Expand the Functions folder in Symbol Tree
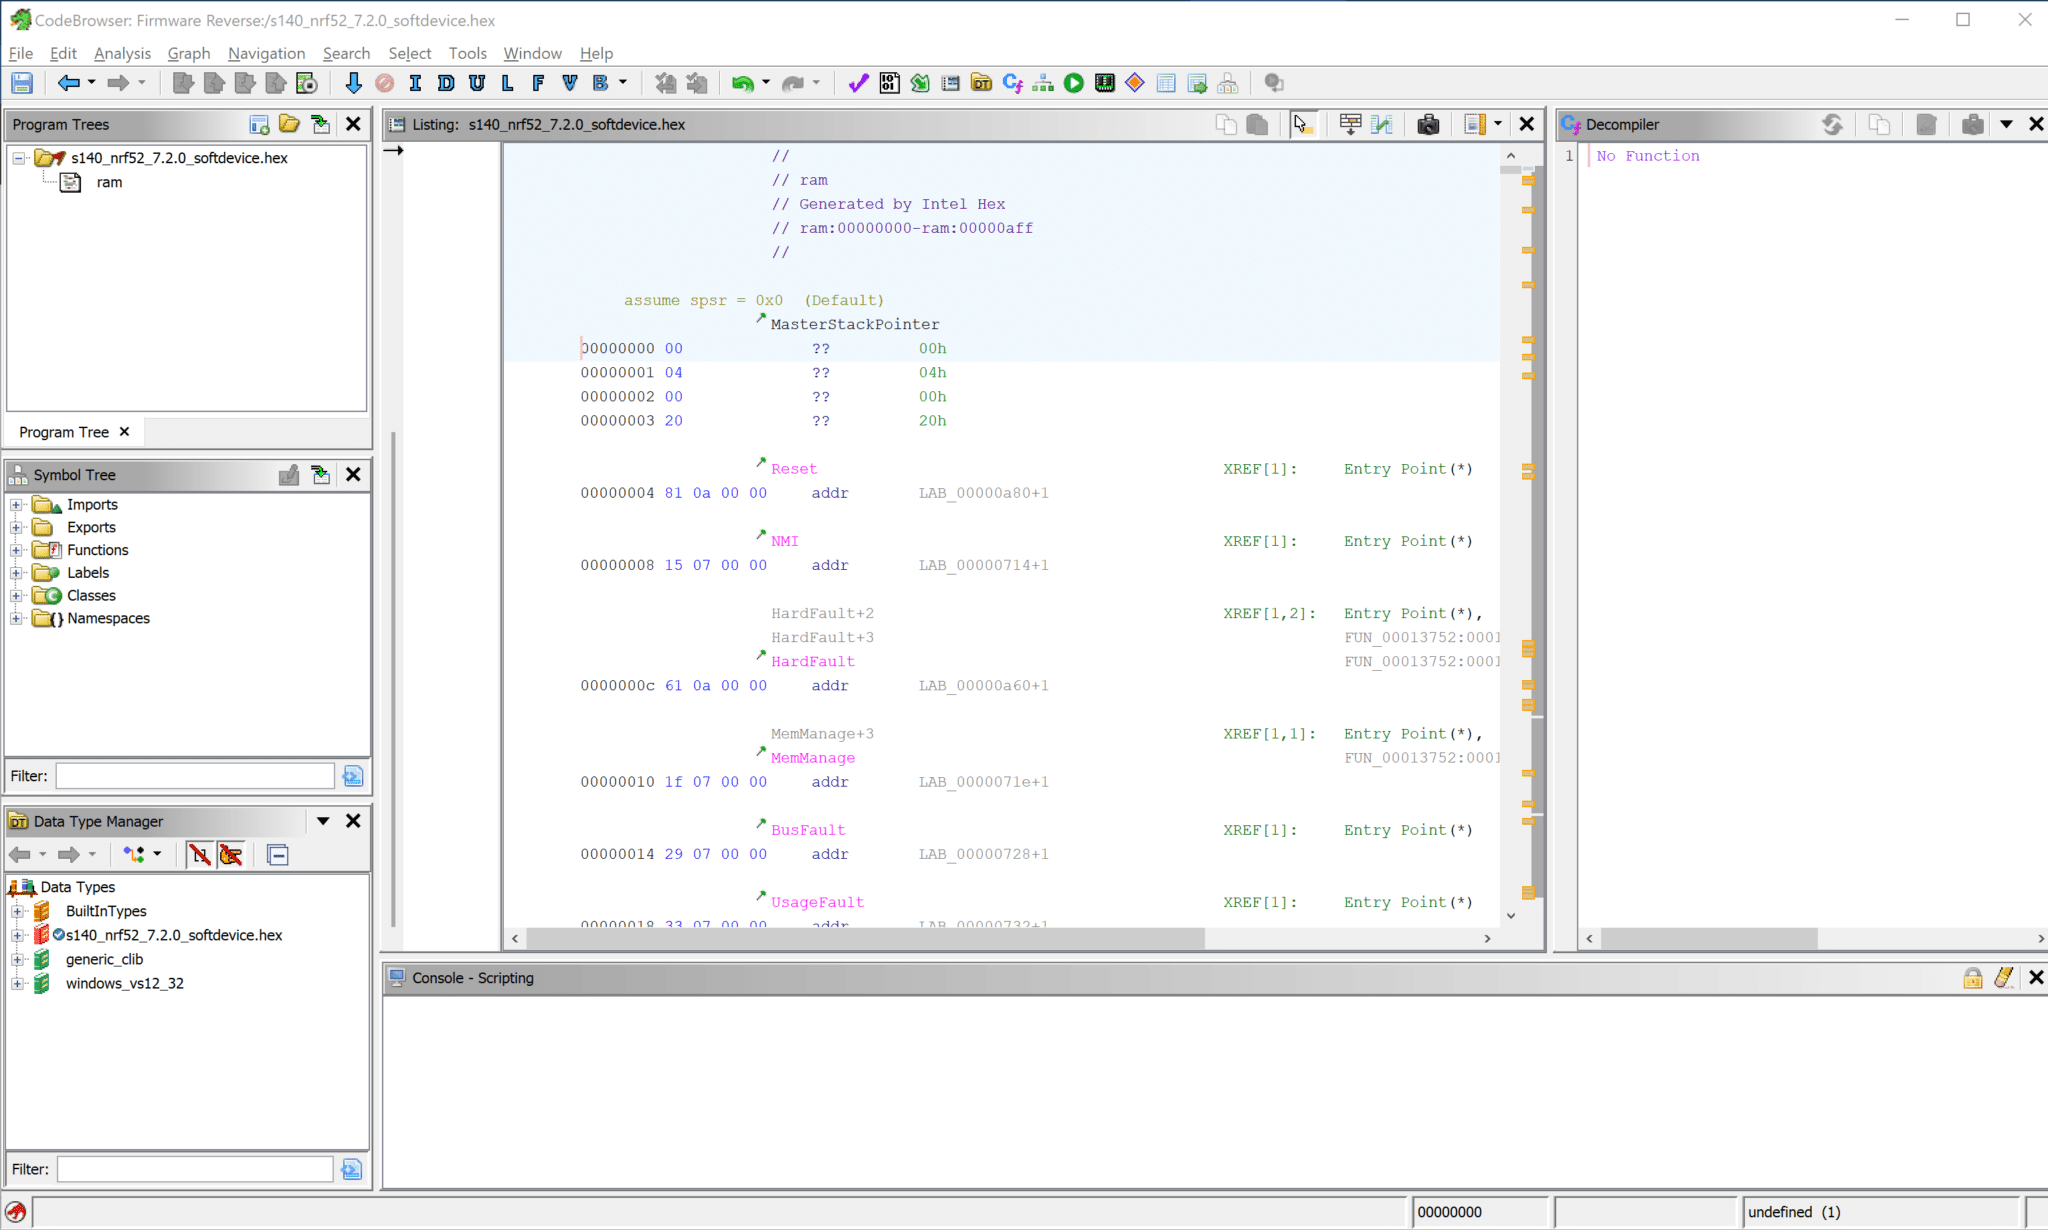The width and height of the screenshot is (2048, 1230). 16,549
